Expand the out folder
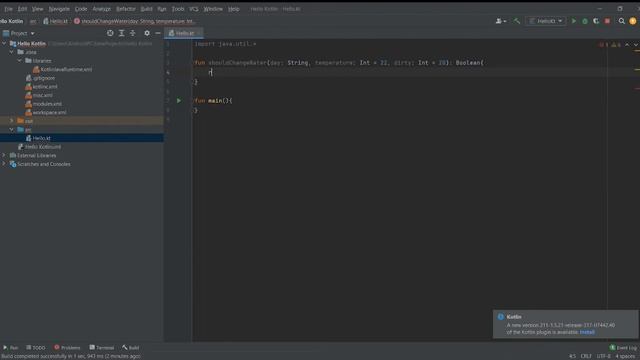Viewport: 640px width, 360px height. [12, 121]
